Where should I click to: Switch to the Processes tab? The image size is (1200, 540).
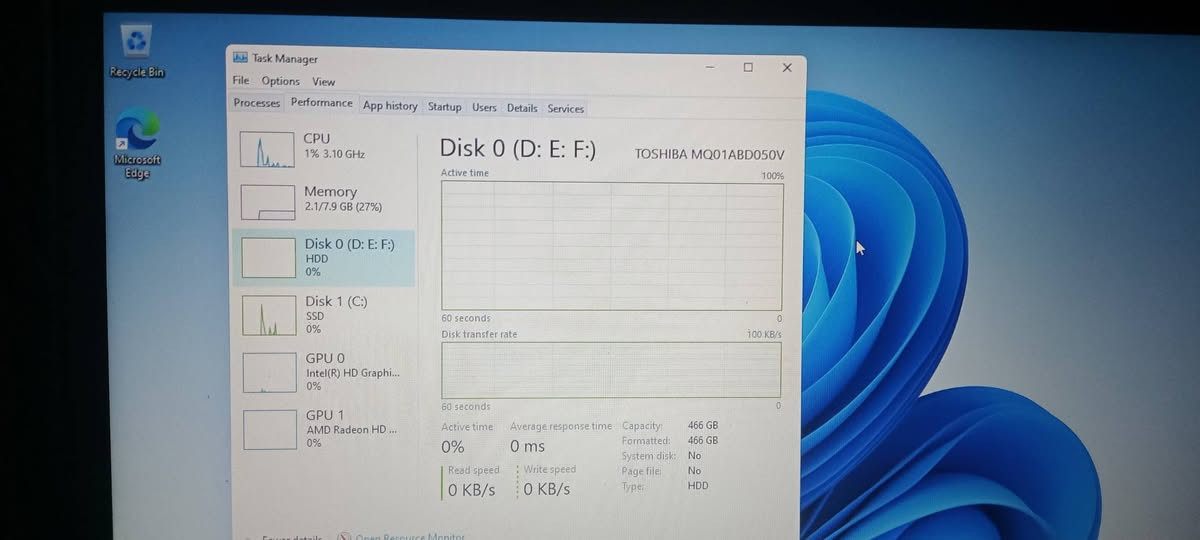pos(257,103)
